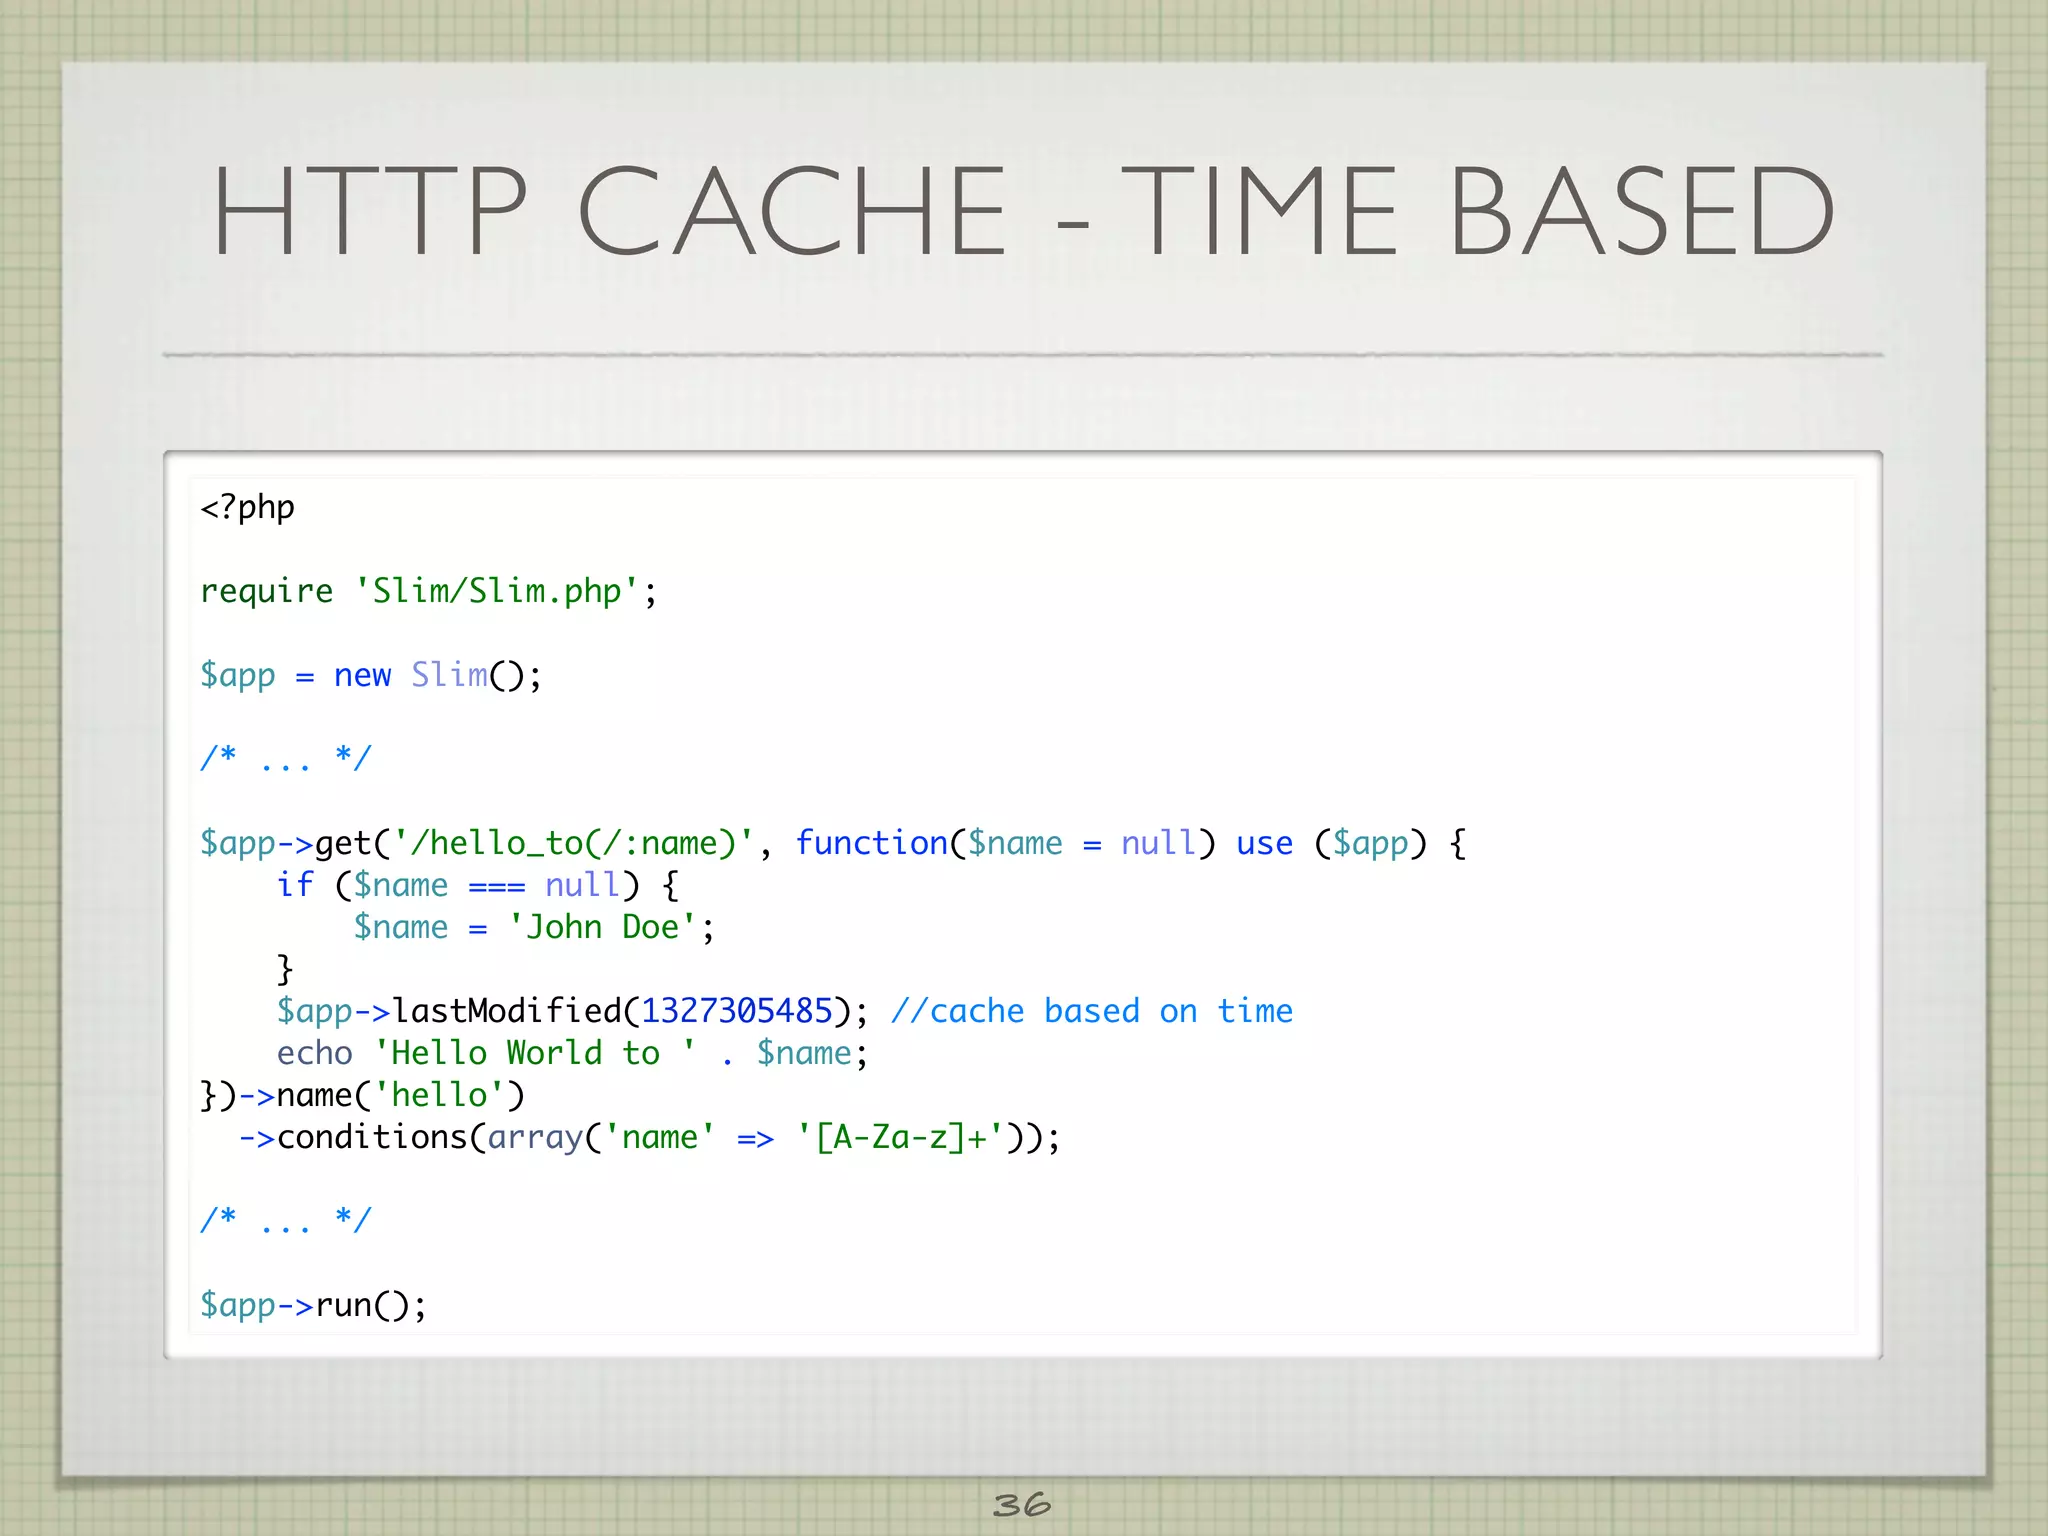Click the line "require 'Slim/Slim.php';"
Image resolution: width=2048 pixels, height=1536 pixels.
[x=428, y=592]
